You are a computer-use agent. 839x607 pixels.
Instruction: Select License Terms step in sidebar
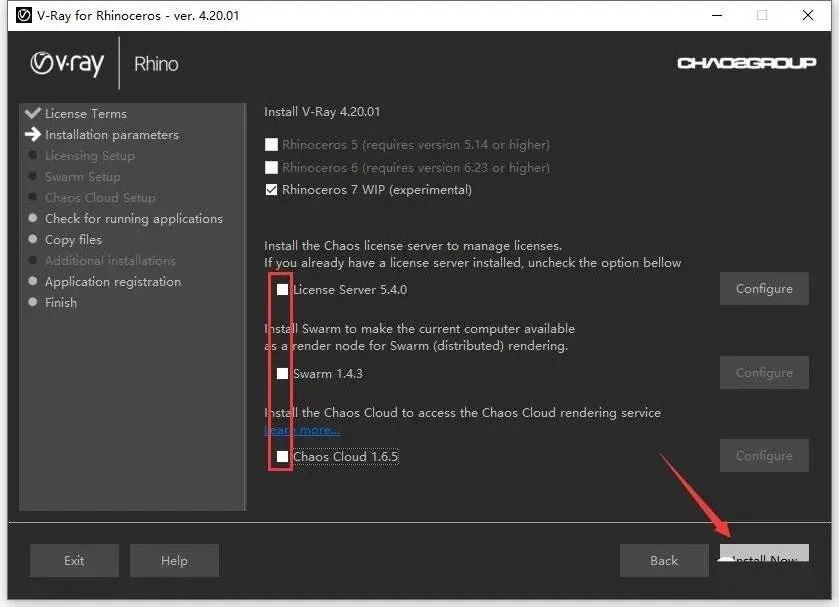tap(86, 113)
